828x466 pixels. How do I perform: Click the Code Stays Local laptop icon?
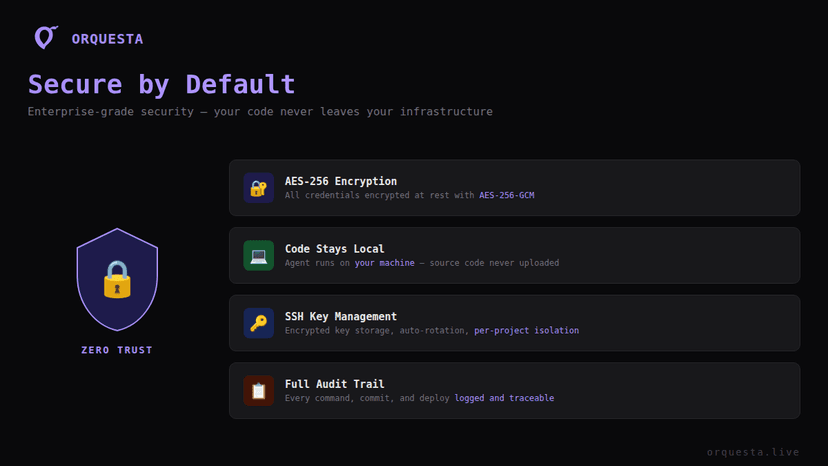[258, 255]
